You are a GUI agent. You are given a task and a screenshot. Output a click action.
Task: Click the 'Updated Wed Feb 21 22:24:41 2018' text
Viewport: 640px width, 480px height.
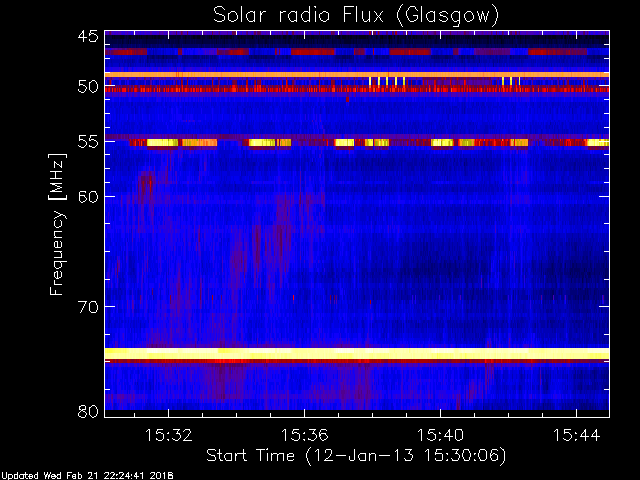point(87,476)
